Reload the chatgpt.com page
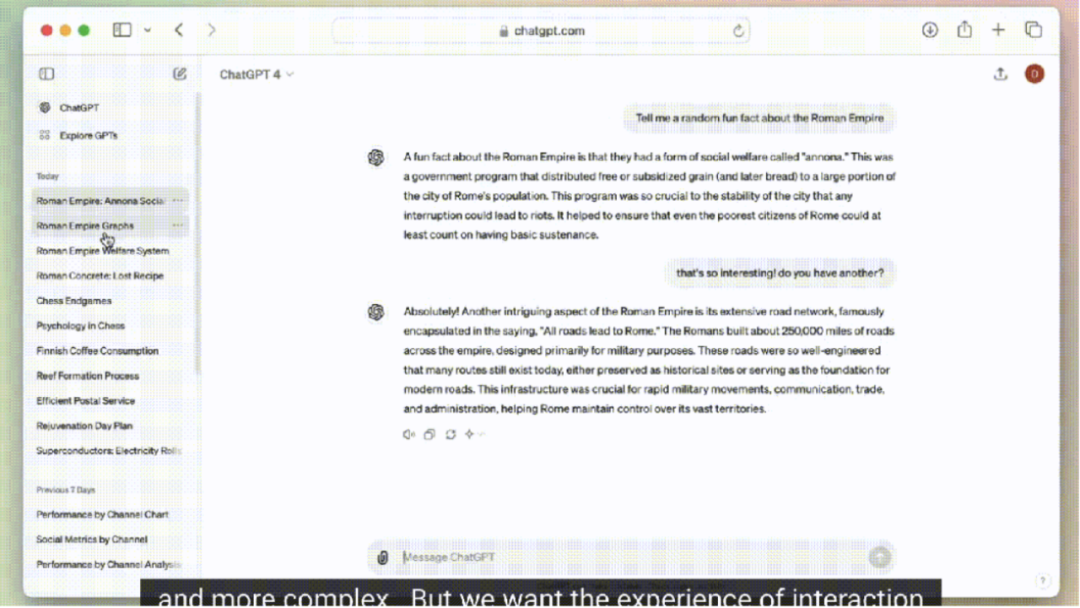Screen dimensions: 1080x608 coord(738,31)
